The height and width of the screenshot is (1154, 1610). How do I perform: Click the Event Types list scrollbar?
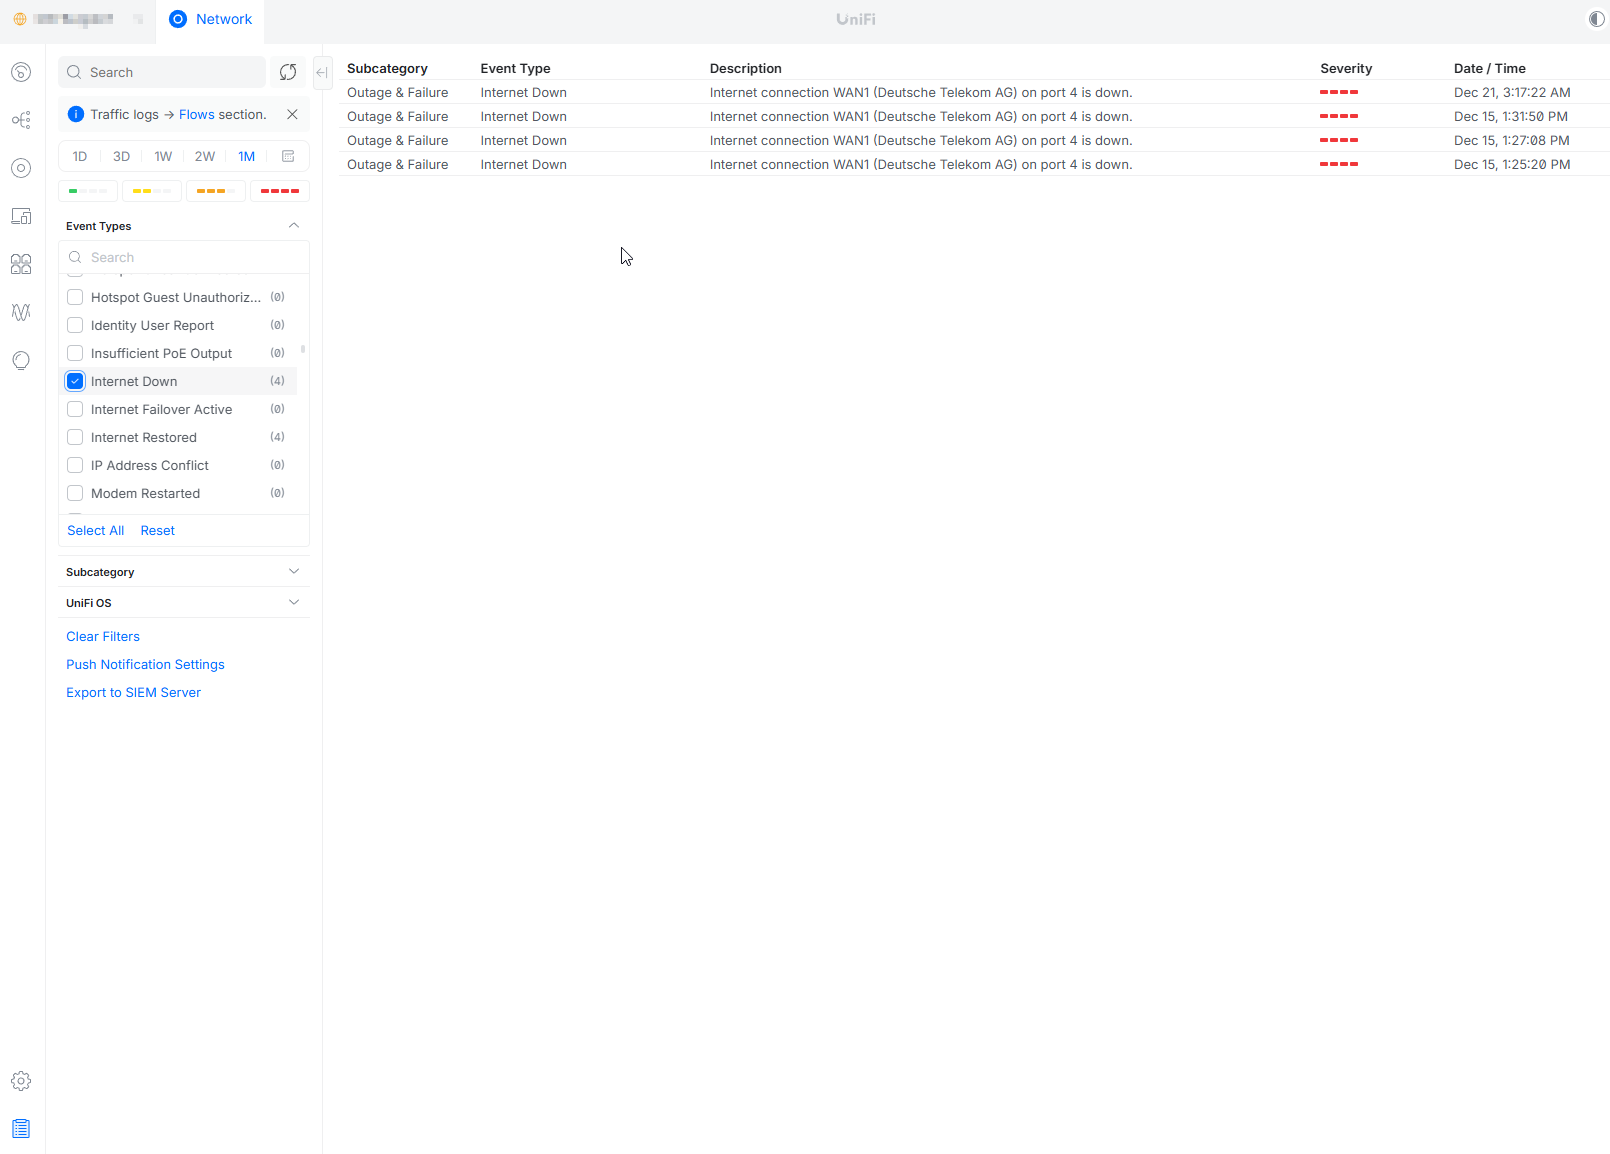tap(303, 350)
